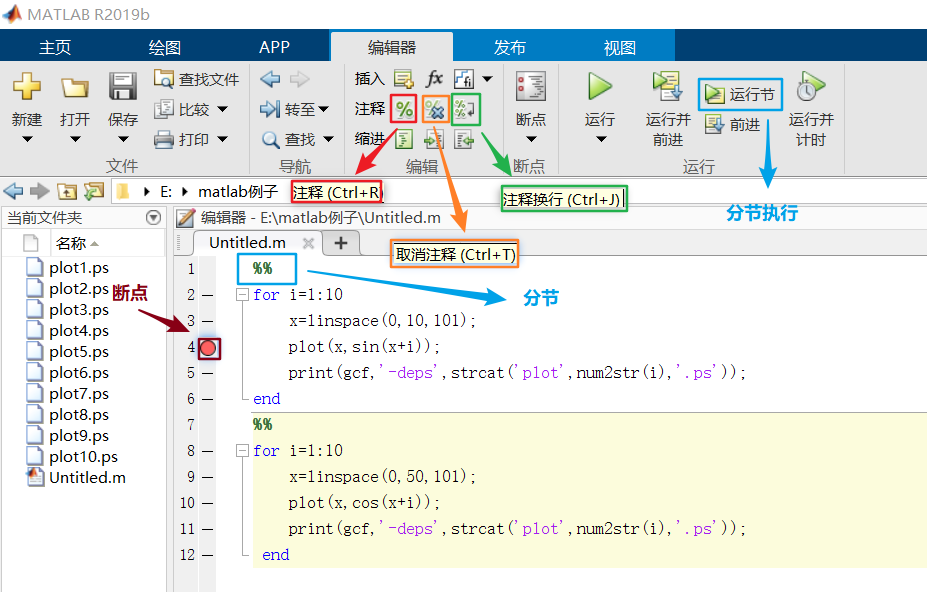Click matlab例子 folder in path

238,192
